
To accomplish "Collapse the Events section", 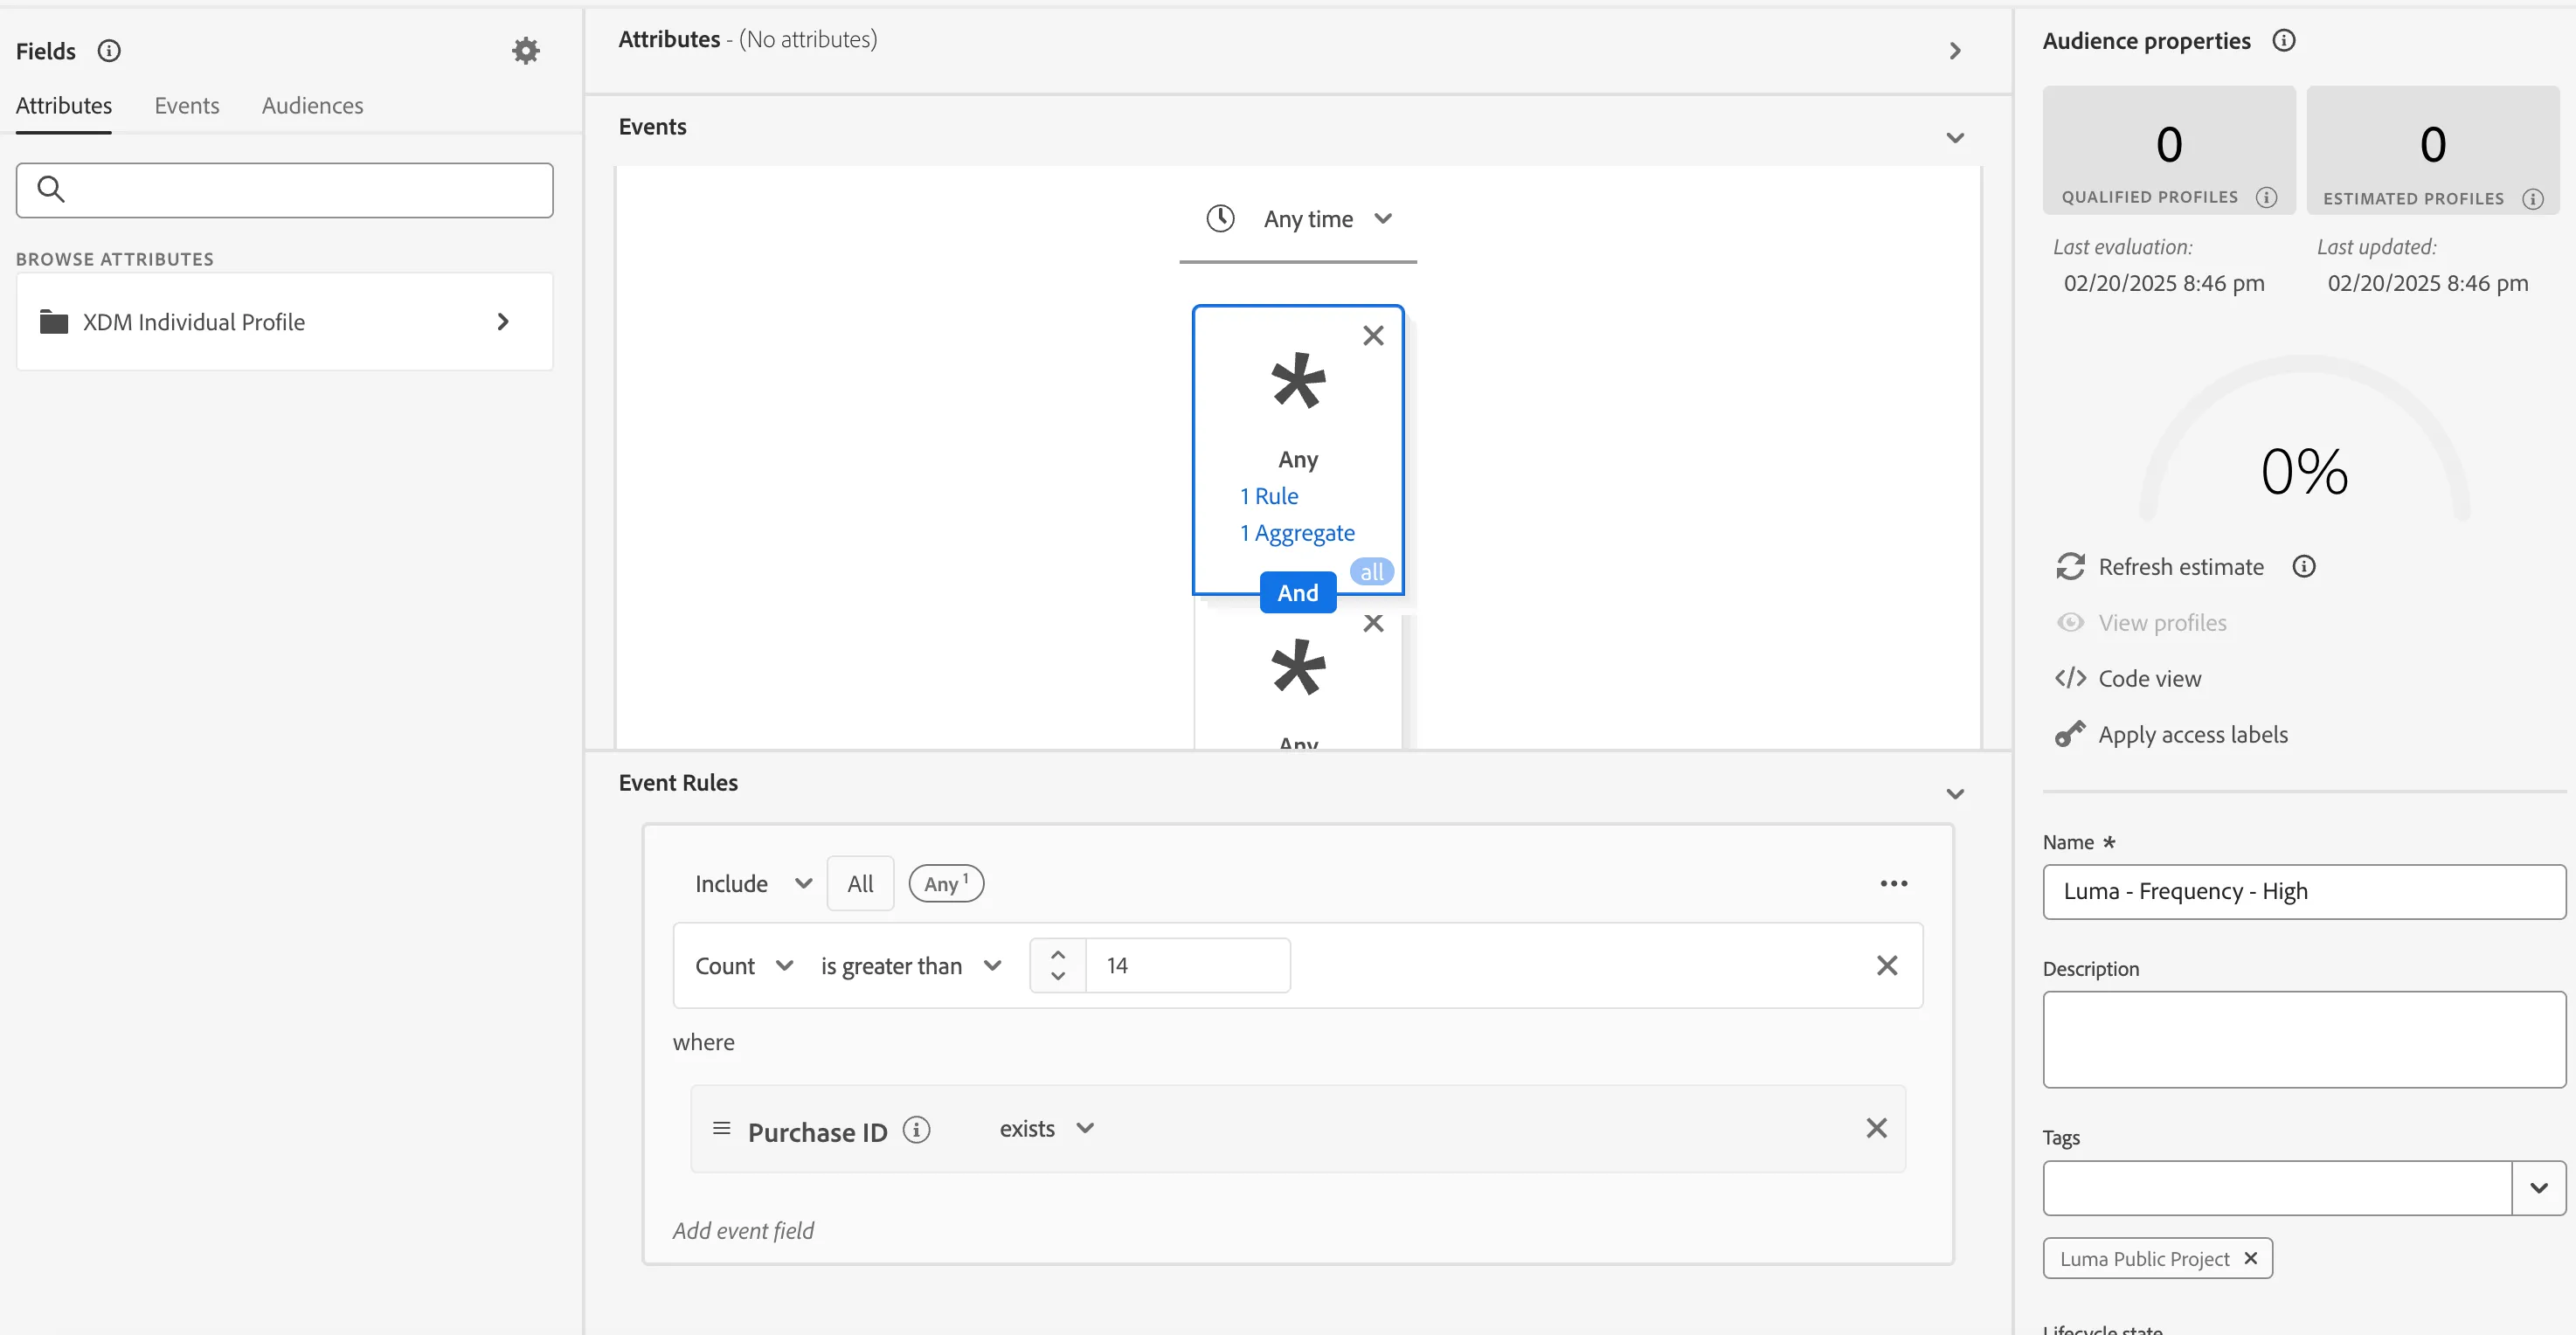I will (x=1955, y=138).
